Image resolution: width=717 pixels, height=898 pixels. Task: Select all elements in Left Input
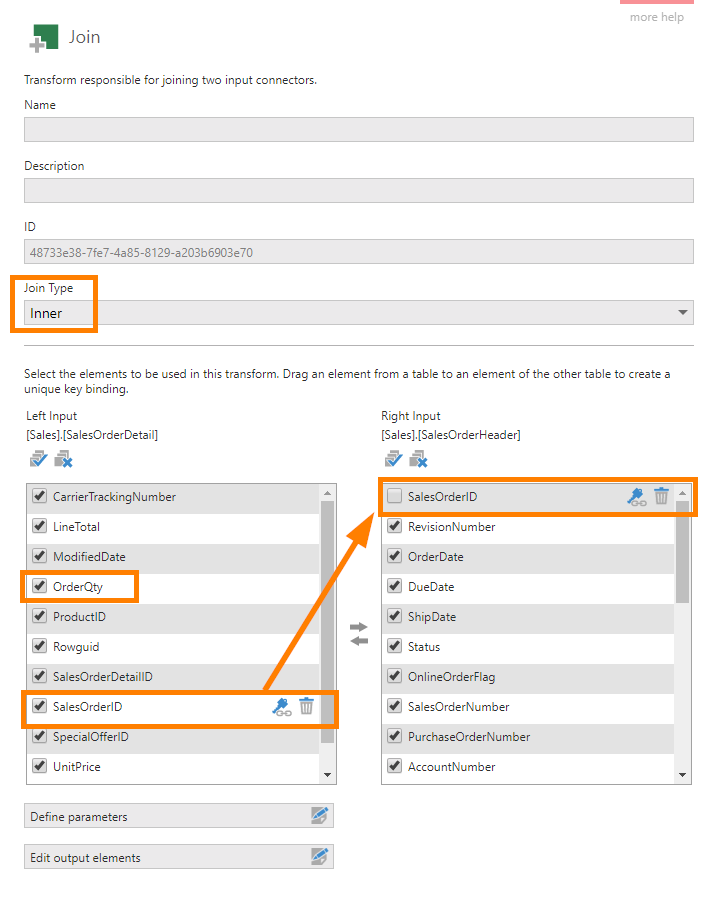pos(38,458)
